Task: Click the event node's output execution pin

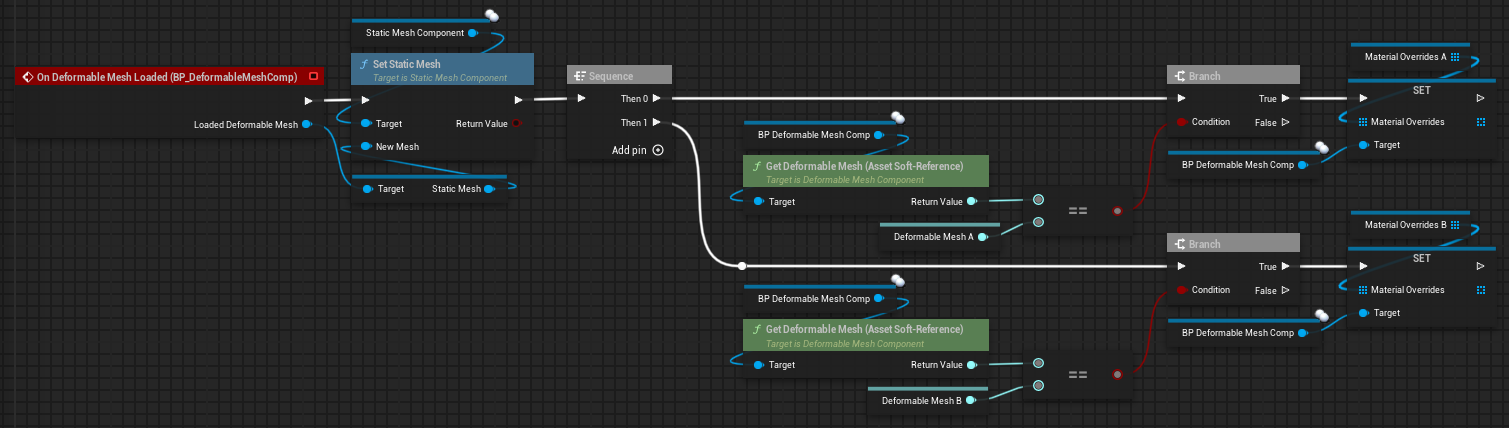Action: tap(308, 100)
